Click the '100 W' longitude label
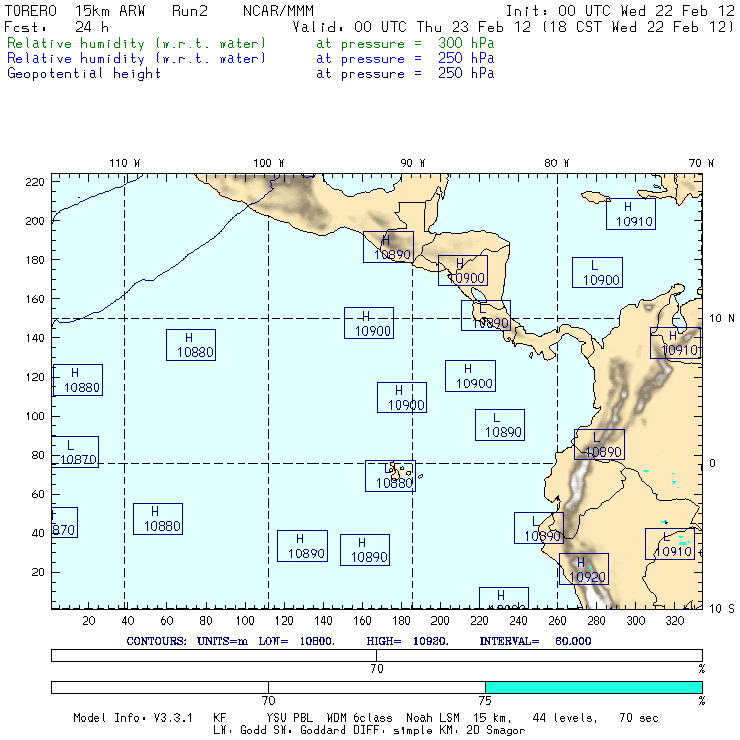 pos(269,163)
